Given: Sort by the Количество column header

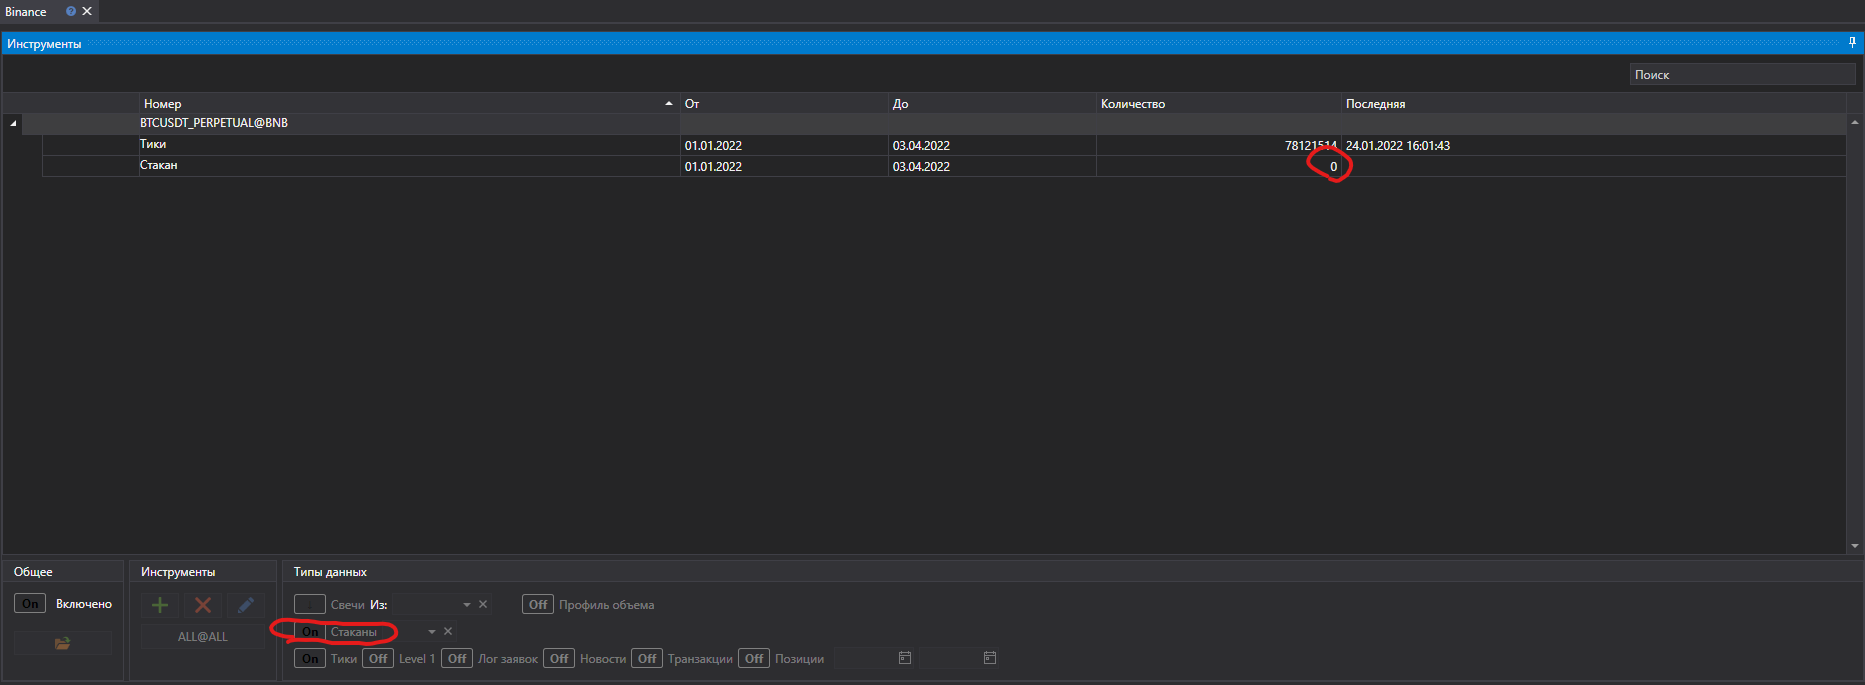Looking at the screenshot, I should (1133, 104).
